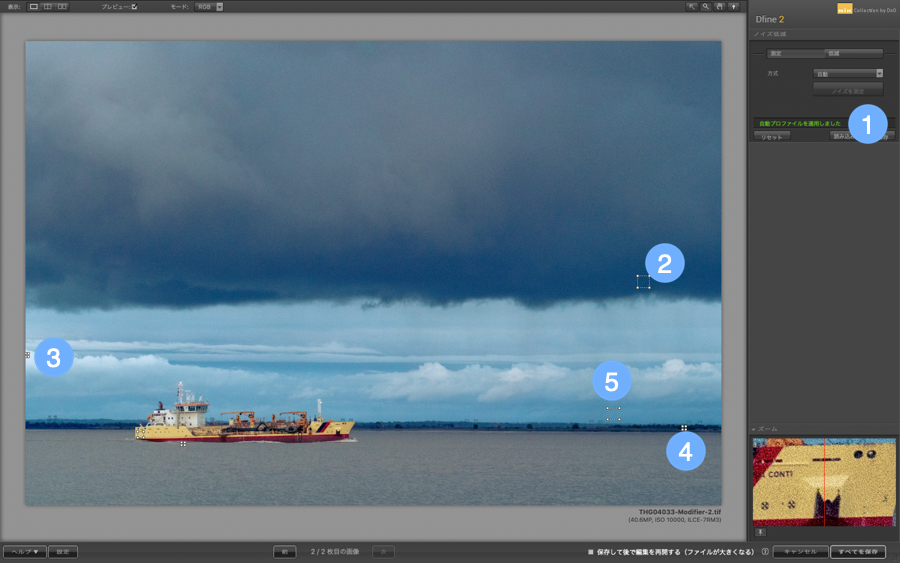
Task: Open the 方式 自動 dropdown
Action: tap(848, 73)
